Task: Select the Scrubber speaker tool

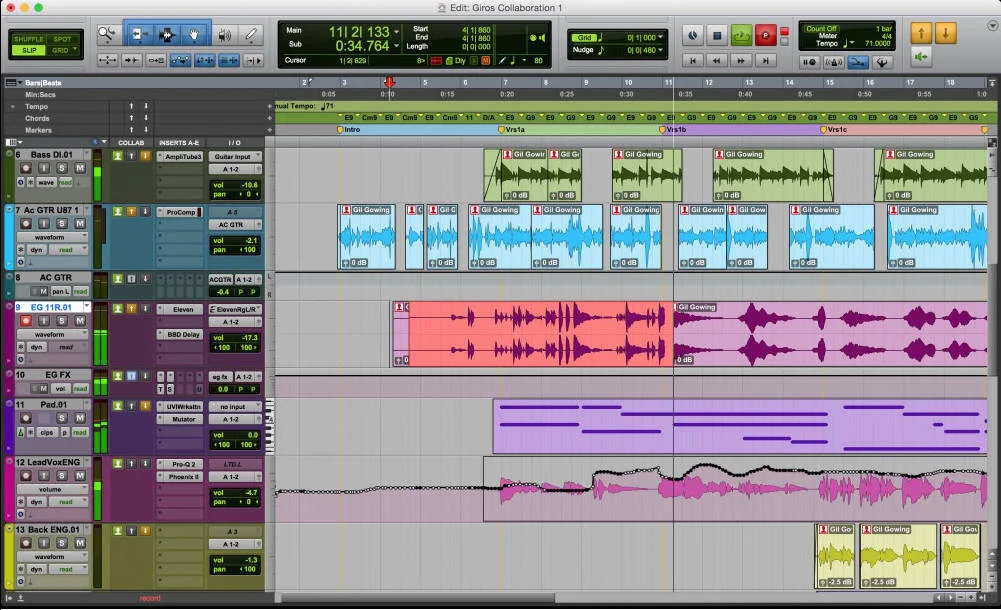Action: tap(224, 35)
